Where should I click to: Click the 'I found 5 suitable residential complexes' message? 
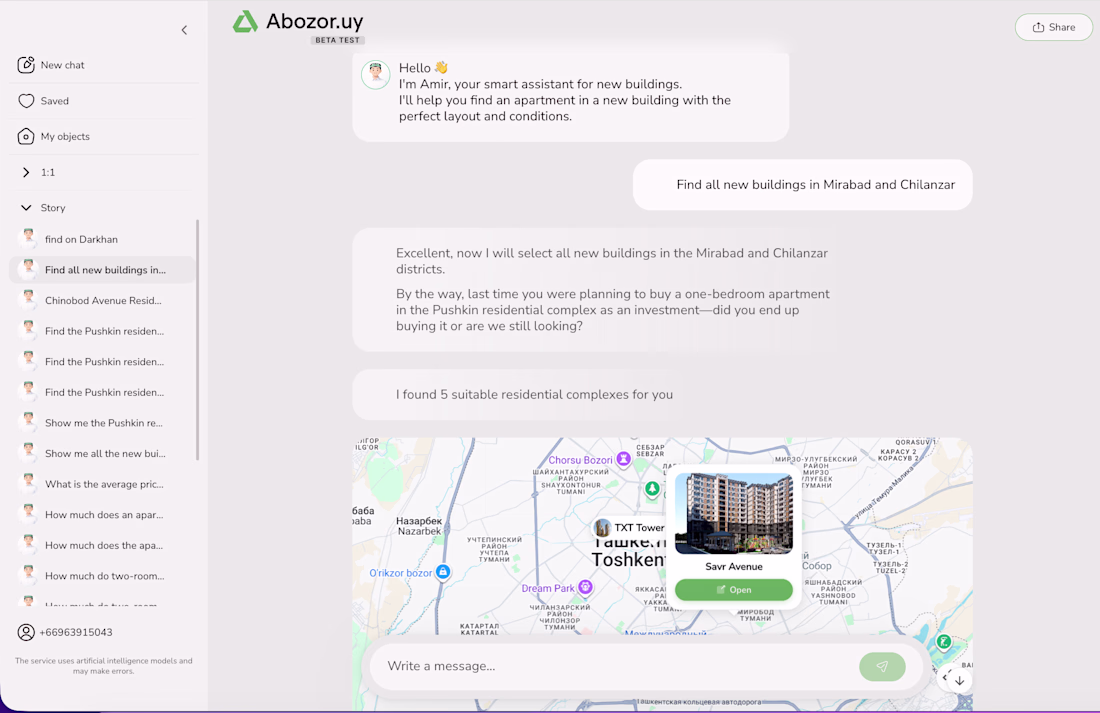[x=534, y=394]
